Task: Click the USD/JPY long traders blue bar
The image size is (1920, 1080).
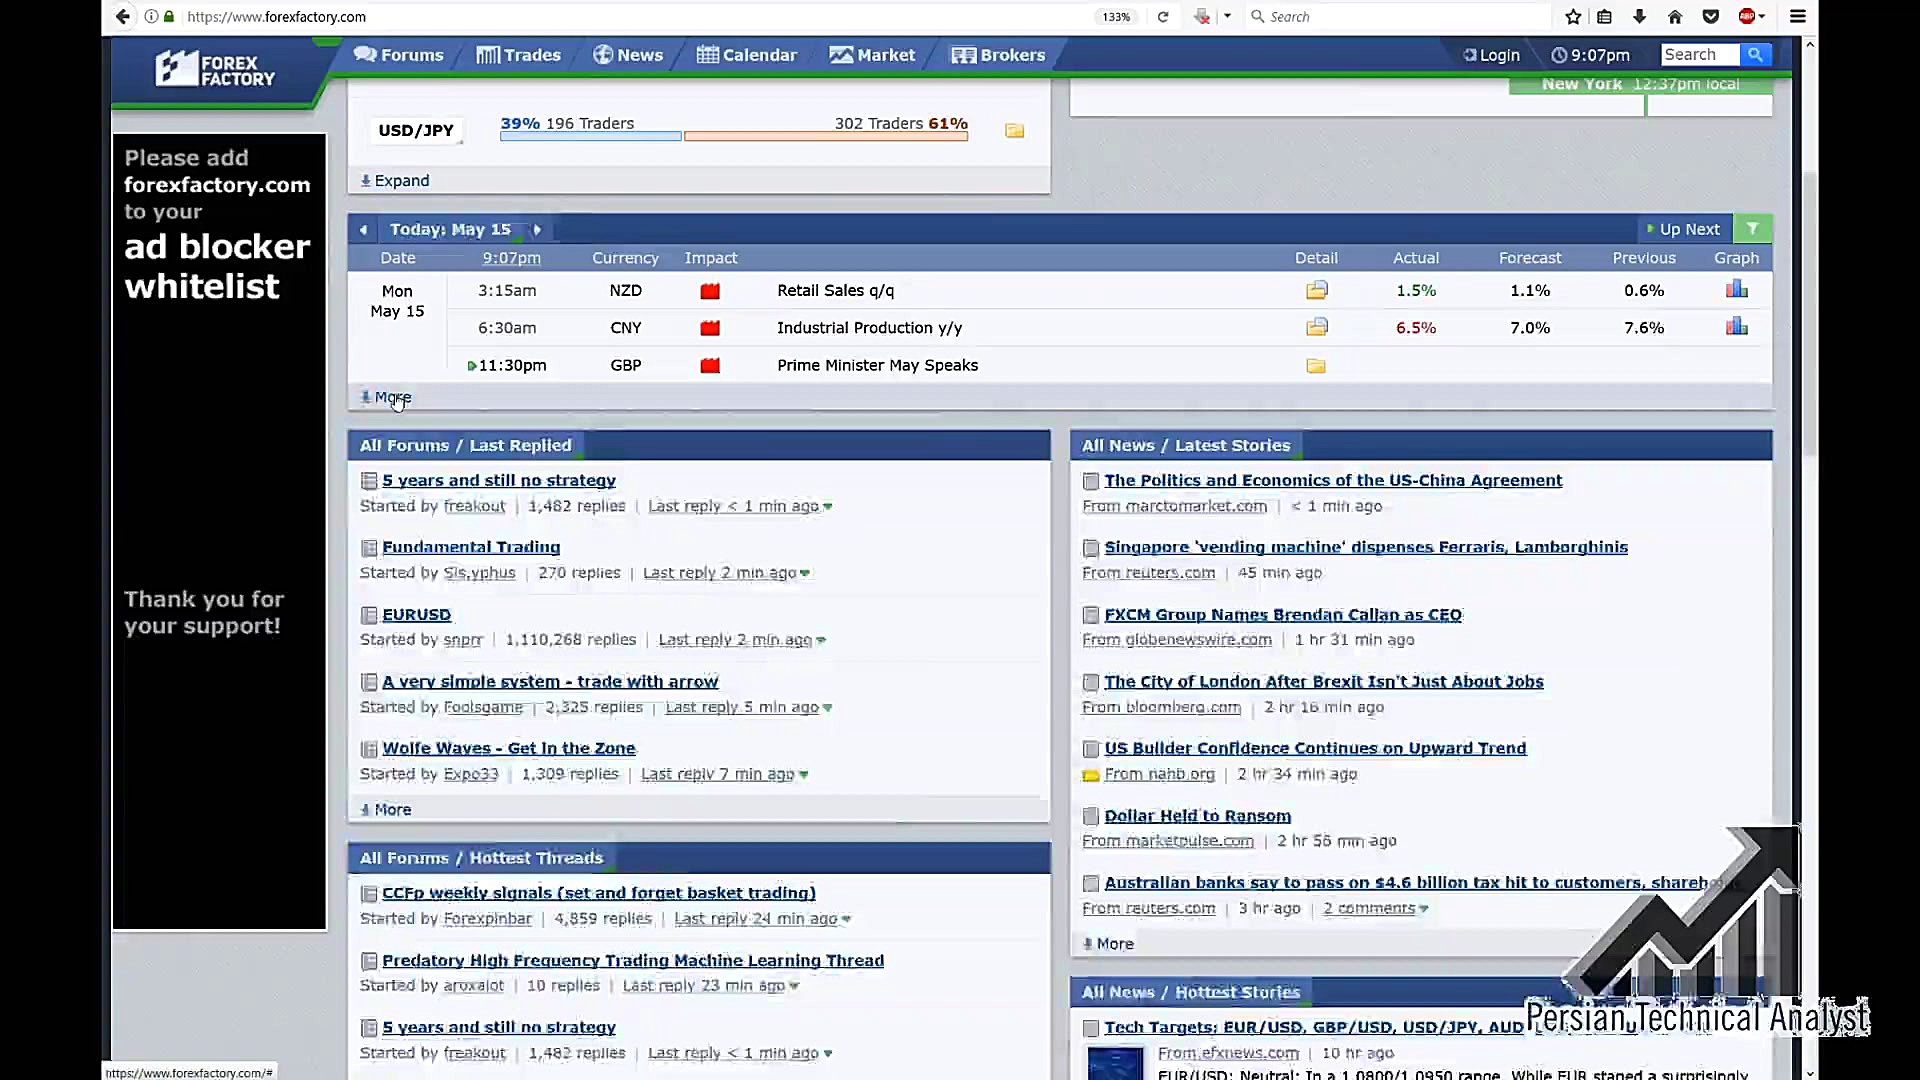Action: [591, 136]
